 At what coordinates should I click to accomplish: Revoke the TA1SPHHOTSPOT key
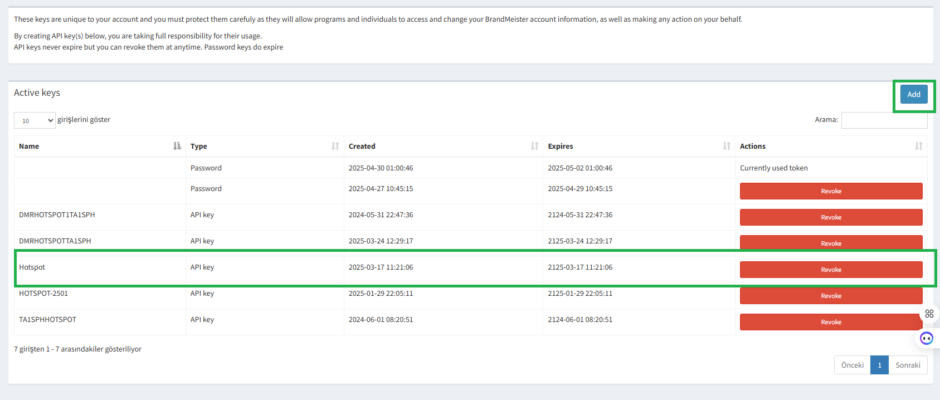pos(831,322)
